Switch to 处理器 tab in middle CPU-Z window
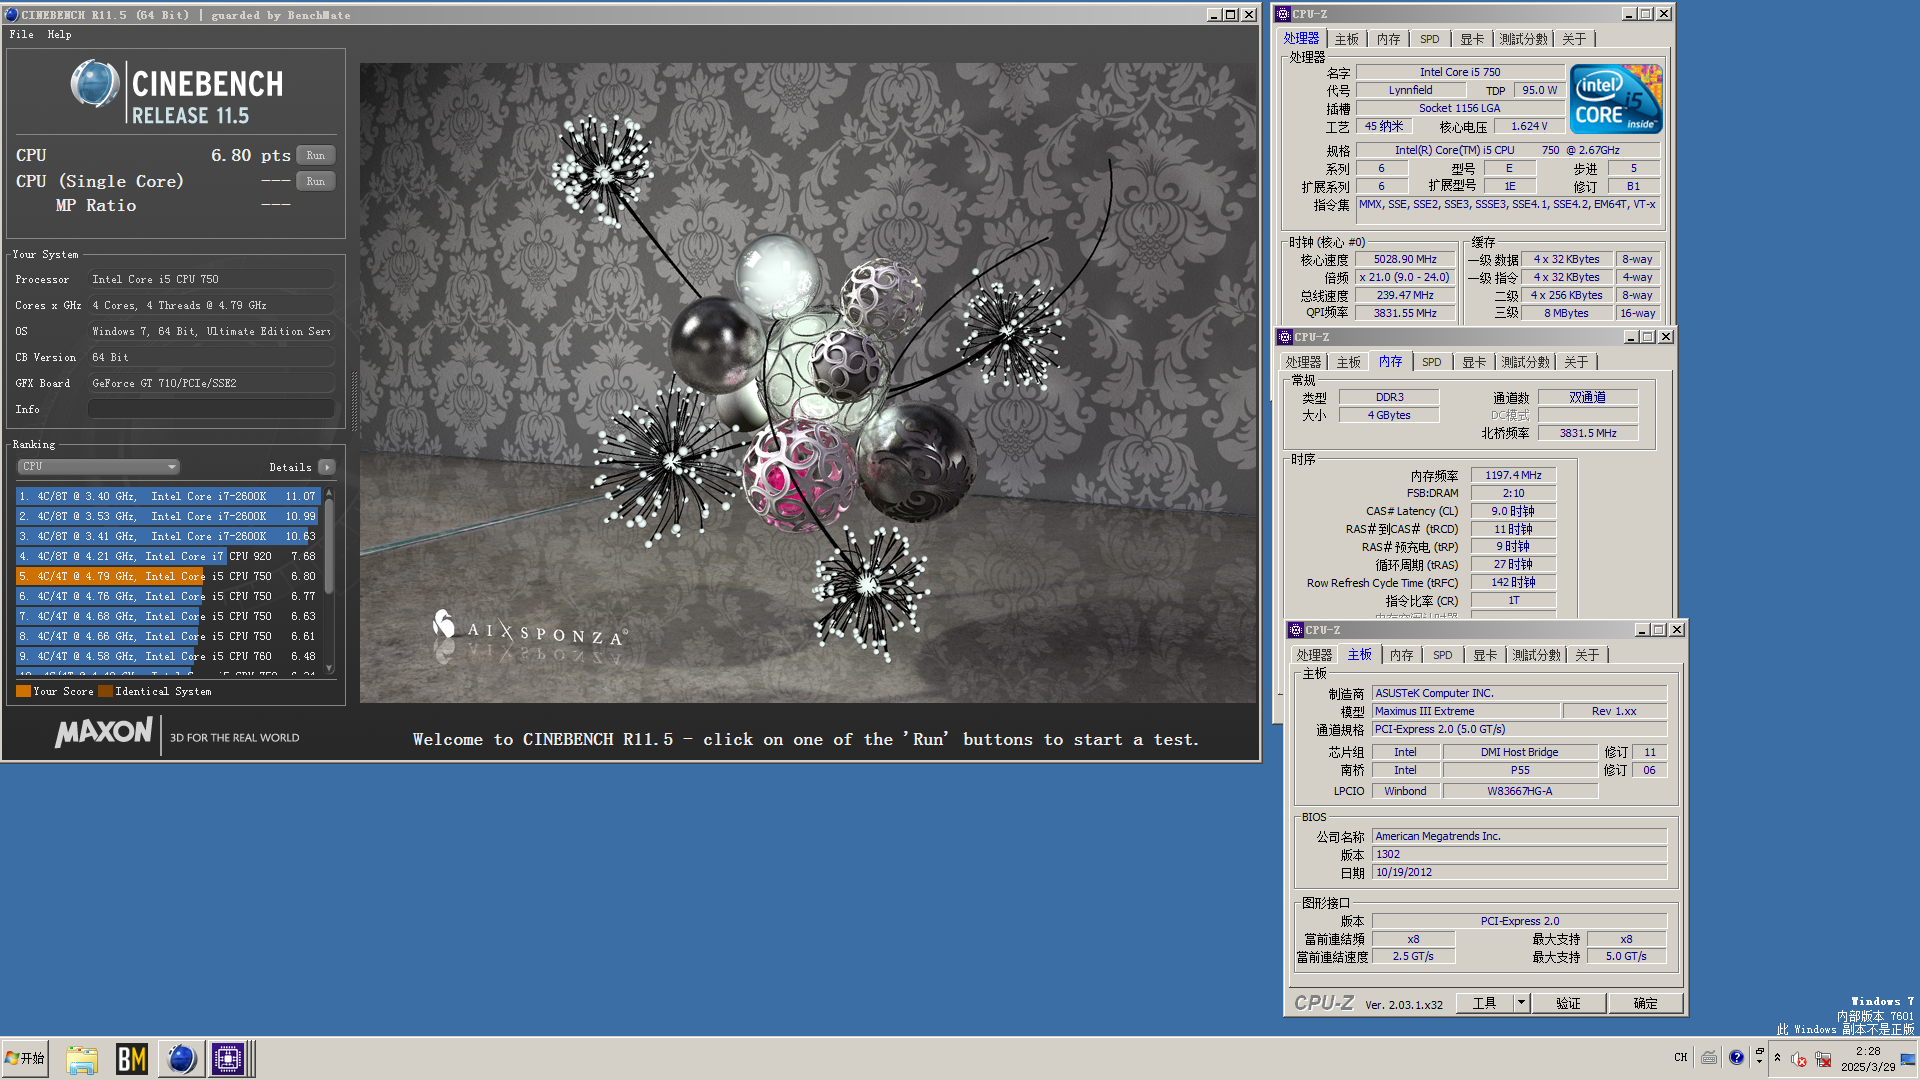1920x1080 pixels. coord(1303,362)
